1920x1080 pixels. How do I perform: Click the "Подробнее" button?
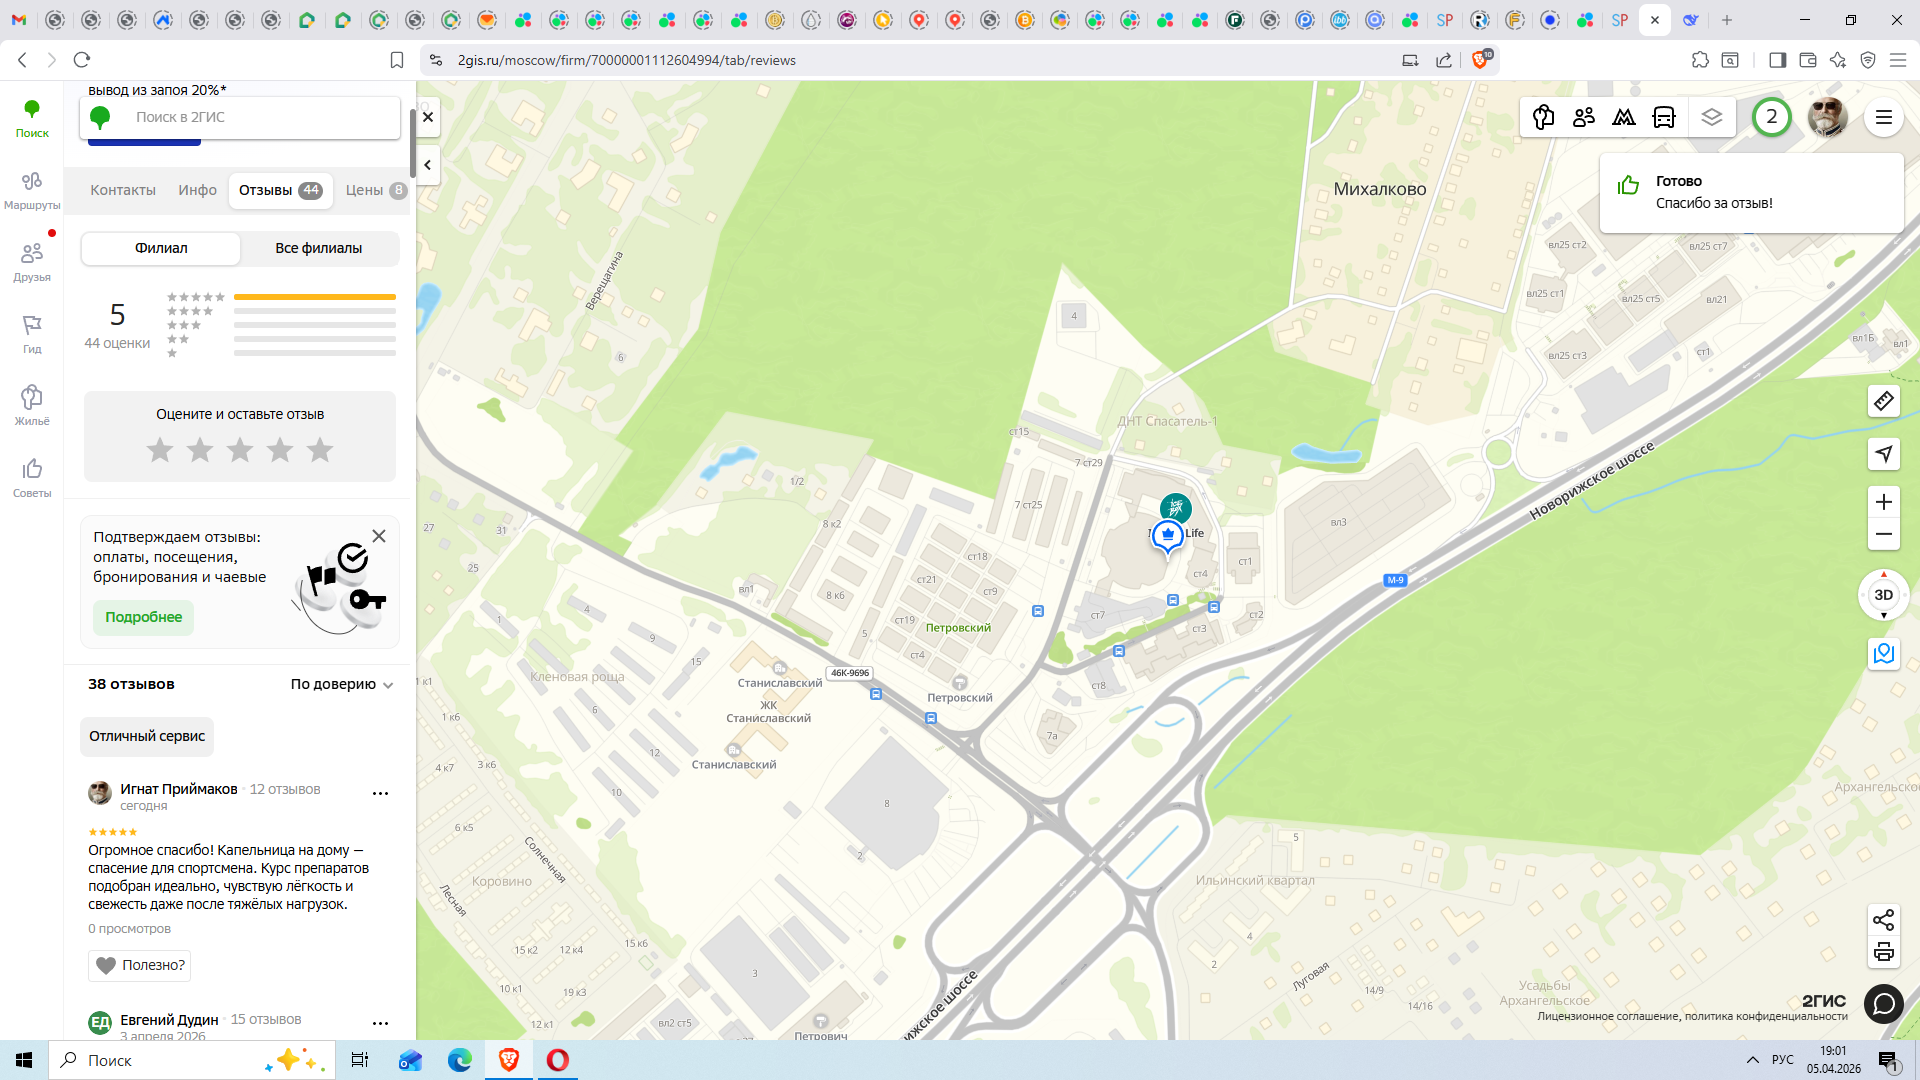tap(144, 617)
